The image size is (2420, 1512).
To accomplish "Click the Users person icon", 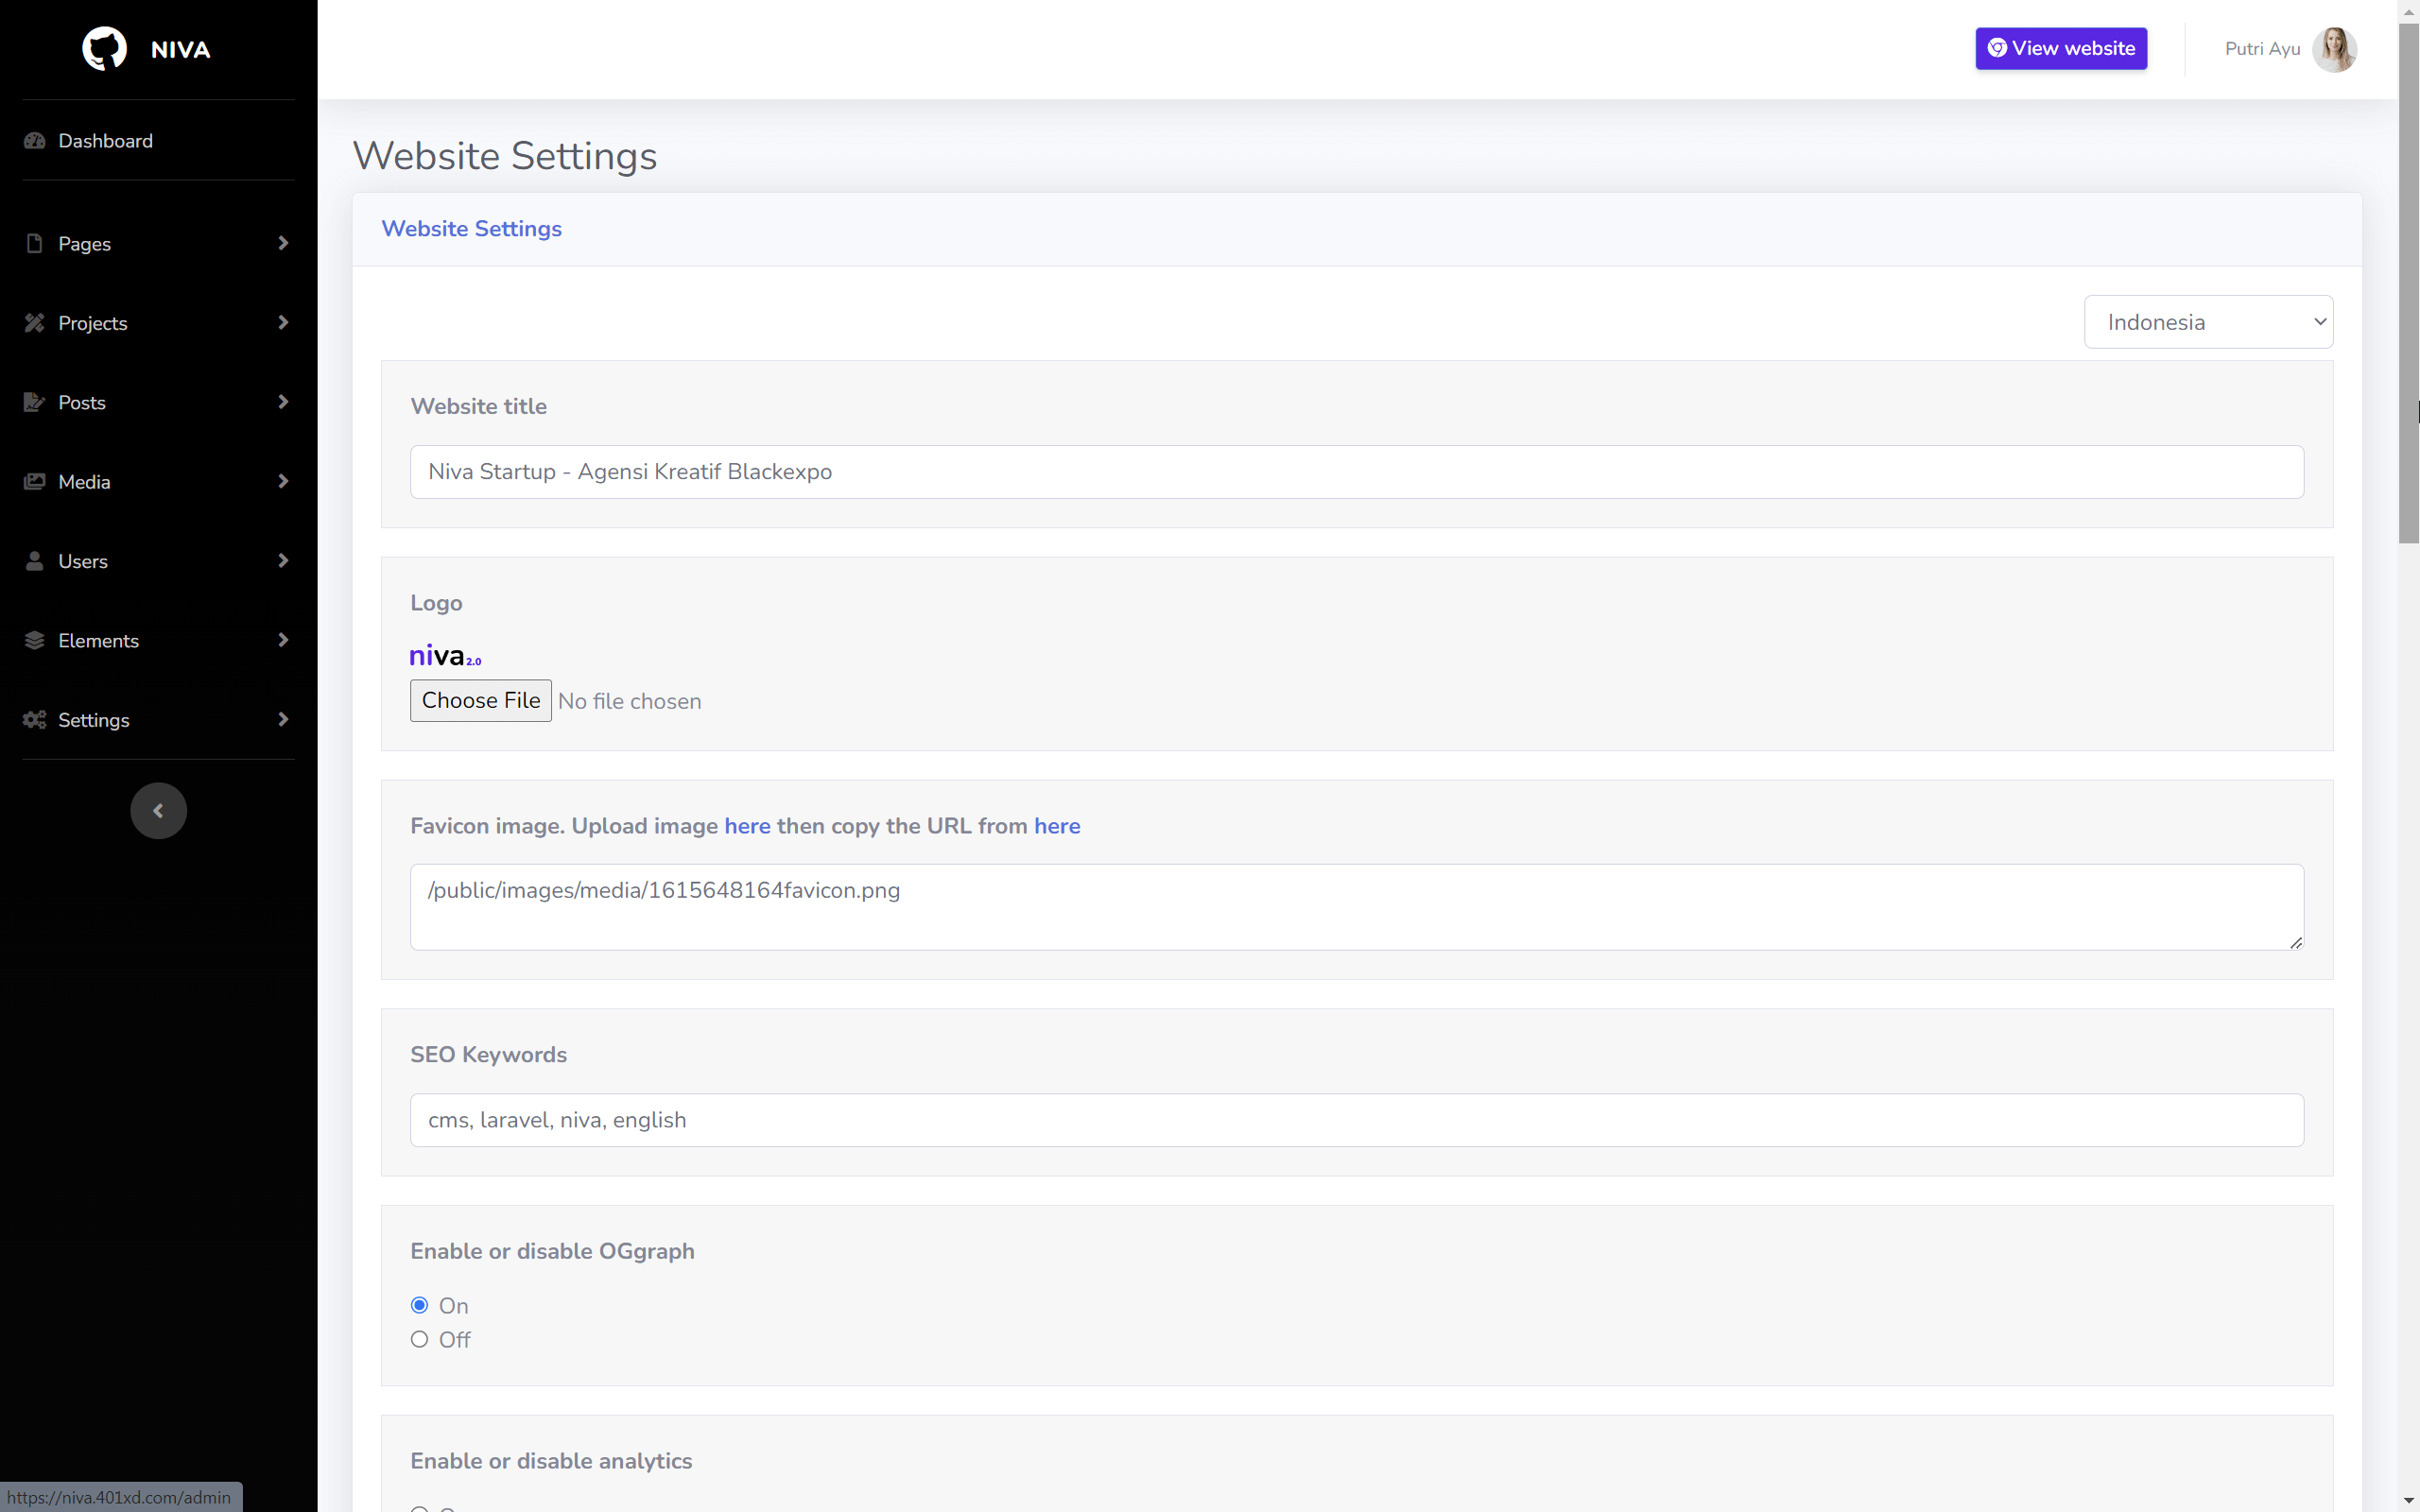I will coord(34,561).
